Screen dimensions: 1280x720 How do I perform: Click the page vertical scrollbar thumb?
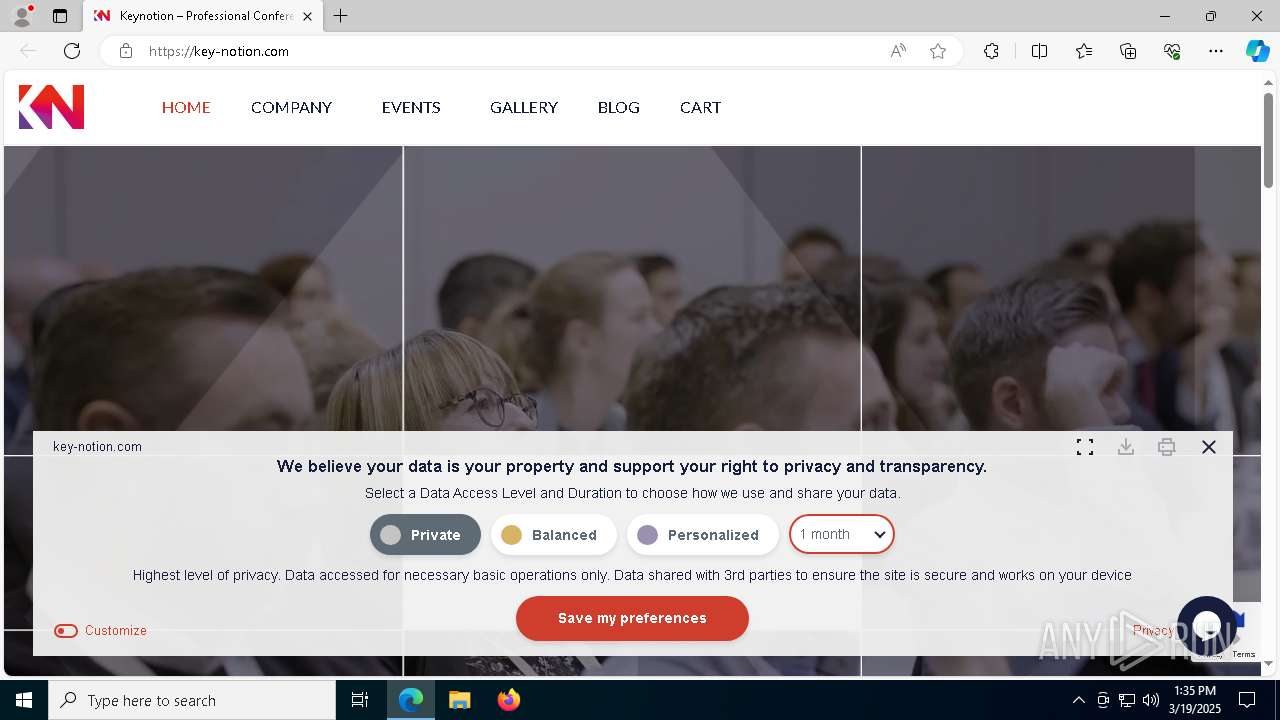[1269, 140]
